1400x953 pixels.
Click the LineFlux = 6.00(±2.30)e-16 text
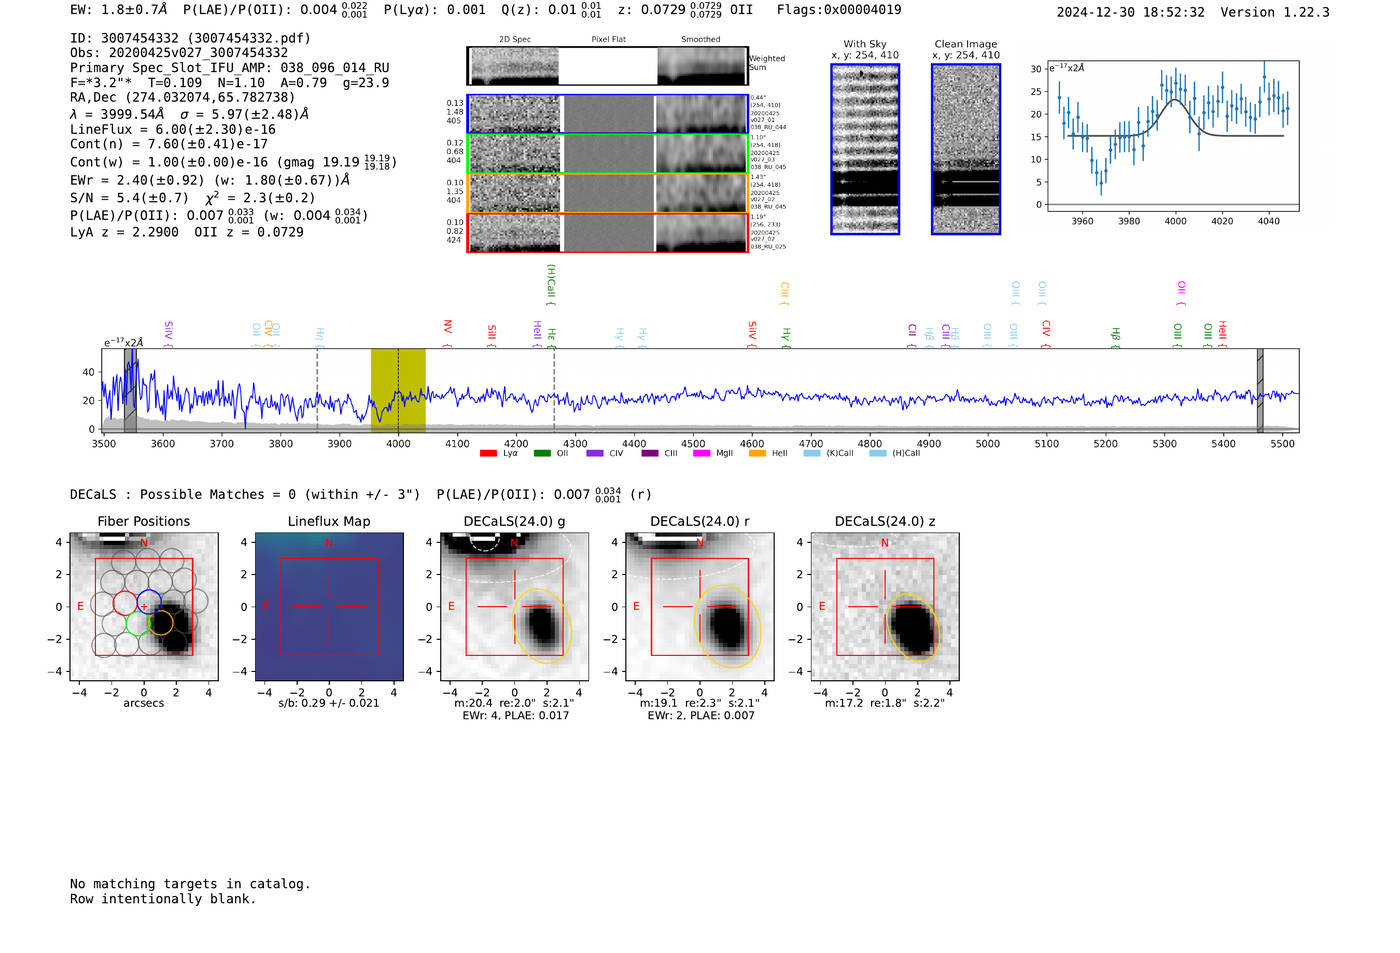click(x=173, y=129)
